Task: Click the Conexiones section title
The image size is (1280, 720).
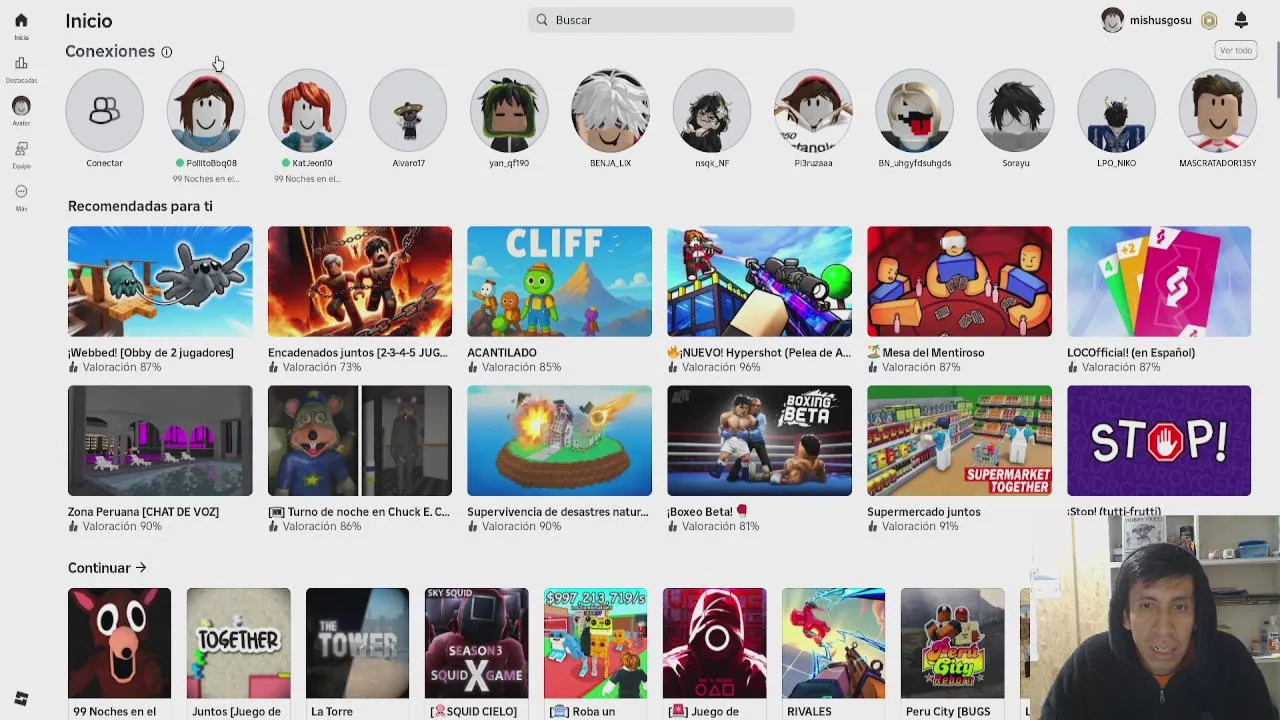Action: tap(110, 51)
